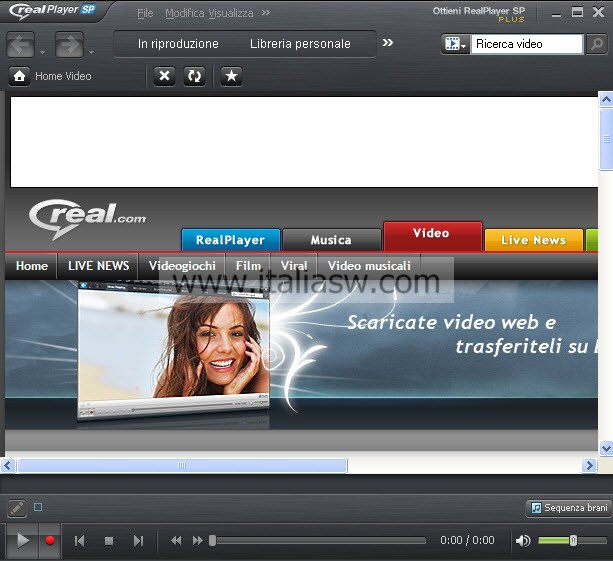The width and height of the screenshot is (613, 561).
Task: Click the real.com logo
Action: click(88, 218)
